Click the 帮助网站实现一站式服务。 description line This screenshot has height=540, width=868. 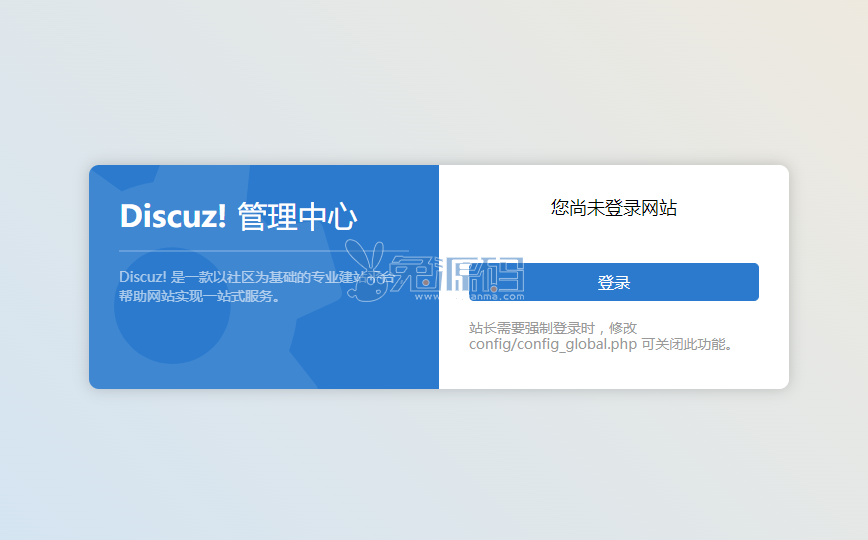click(200, 296)
